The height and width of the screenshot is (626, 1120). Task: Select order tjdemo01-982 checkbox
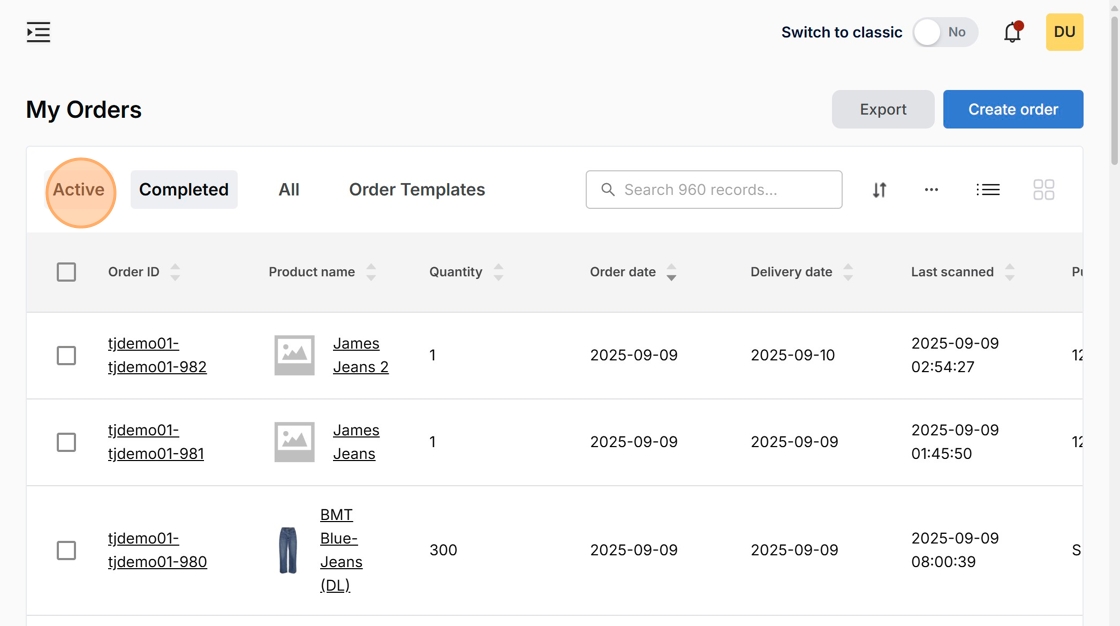tap(66, 355)
